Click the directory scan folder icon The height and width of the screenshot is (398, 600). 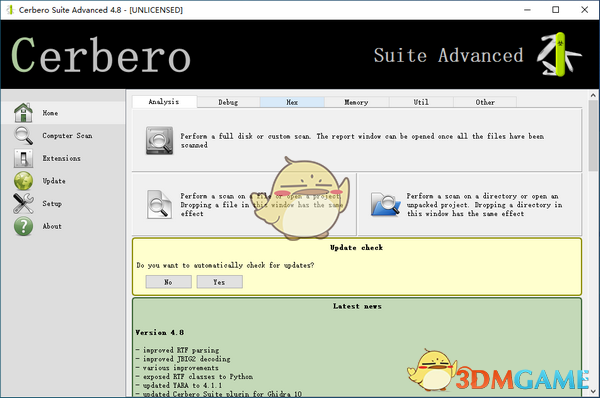pos(385,204)
